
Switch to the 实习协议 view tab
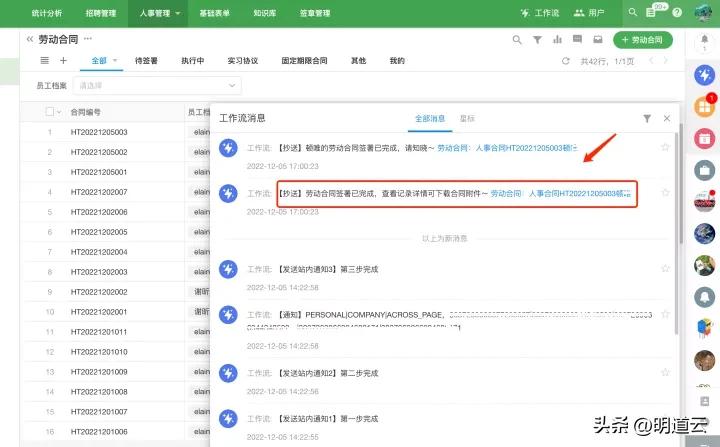[243, 61]
